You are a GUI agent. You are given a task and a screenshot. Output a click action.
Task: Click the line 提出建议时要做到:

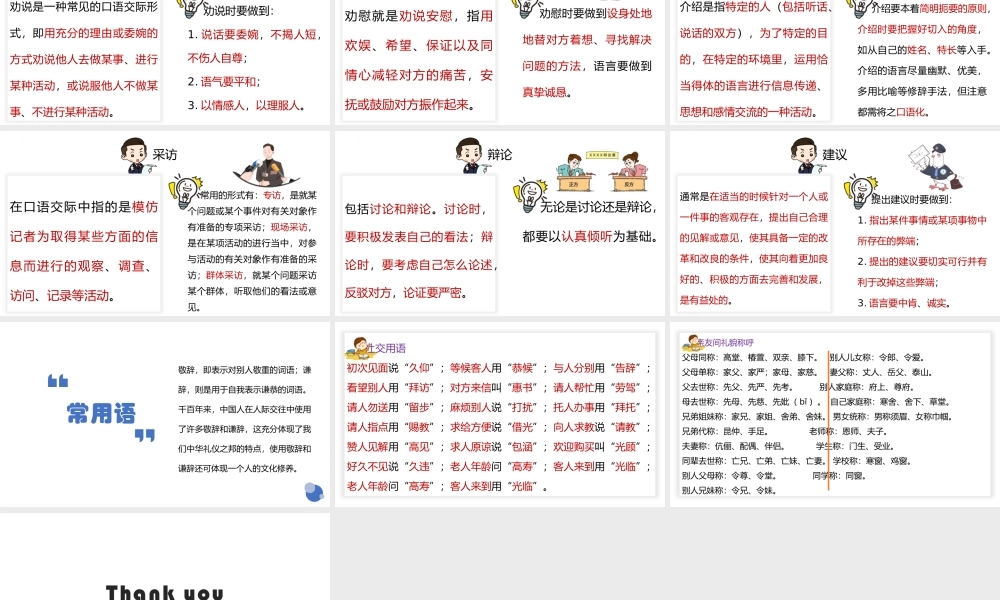[911, 199]
